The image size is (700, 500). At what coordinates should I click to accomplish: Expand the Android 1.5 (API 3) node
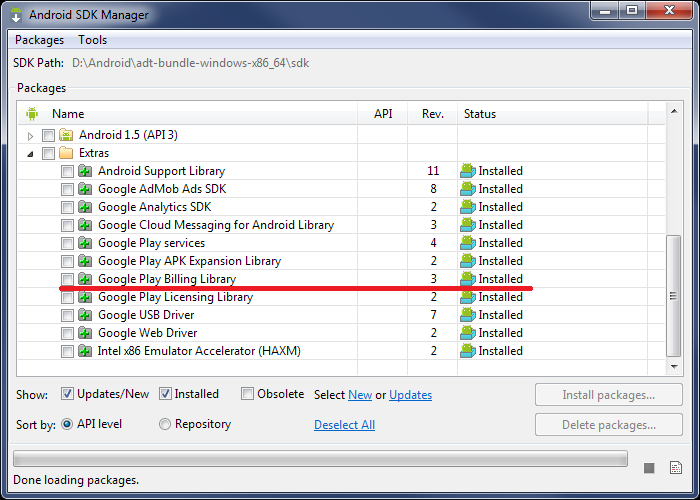point(30,136)
